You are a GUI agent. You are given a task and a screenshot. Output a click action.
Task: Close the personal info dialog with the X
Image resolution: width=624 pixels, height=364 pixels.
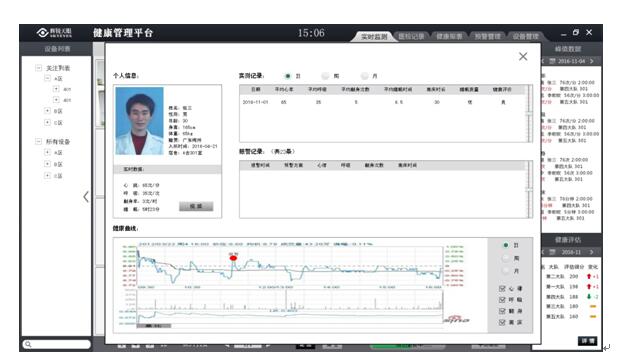pyautogui.click(x=523, y=56)
